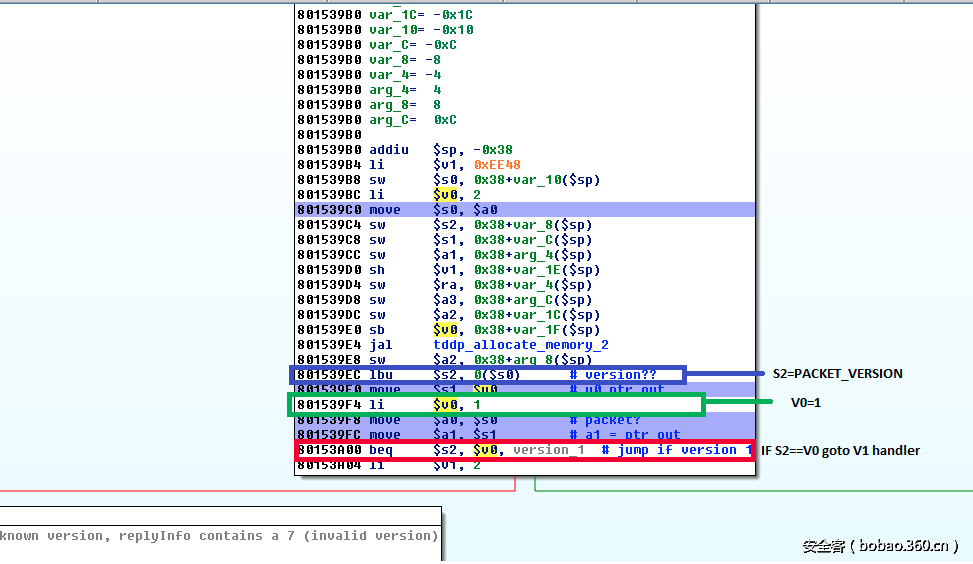Select the var_1C= -0x1C definition
973x564 pixels.
pos(421,15)
